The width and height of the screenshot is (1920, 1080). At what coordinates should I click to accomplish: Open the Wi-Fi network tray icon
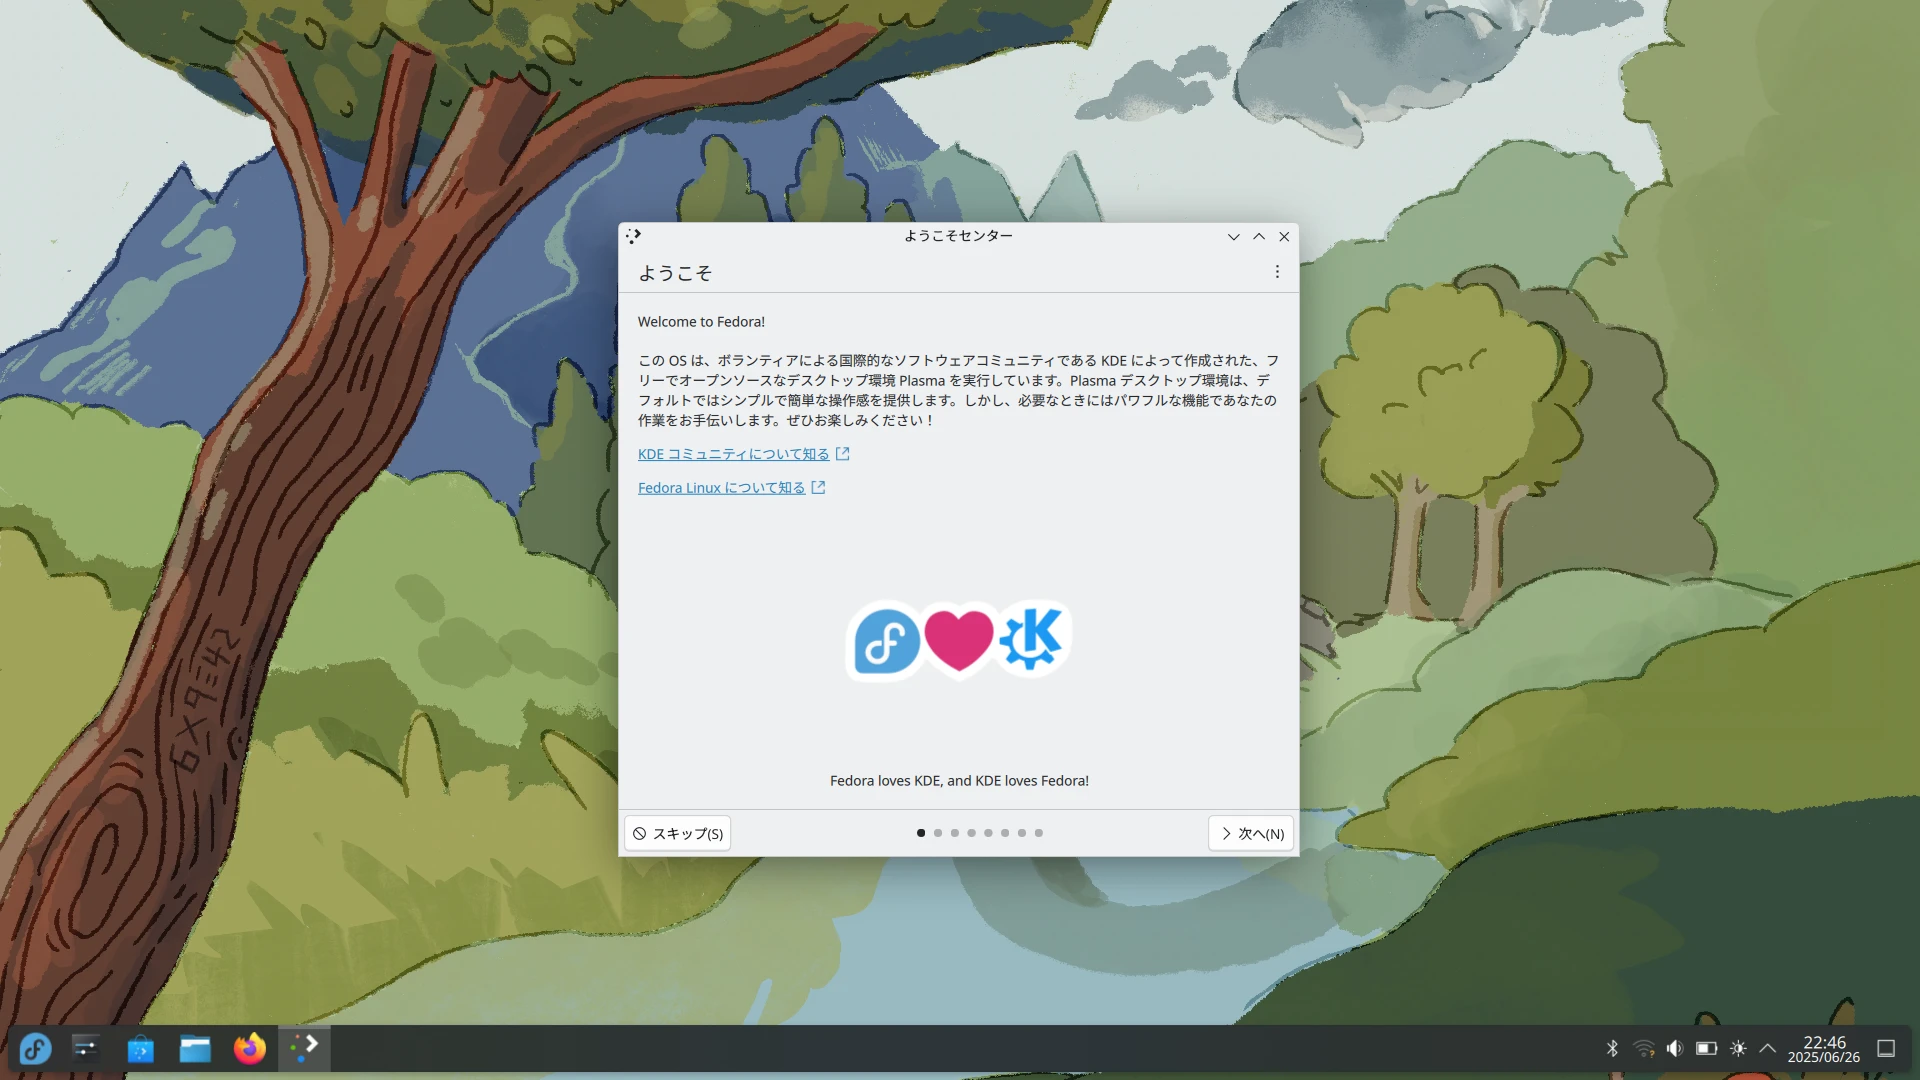click(x=1644, y=1048)
